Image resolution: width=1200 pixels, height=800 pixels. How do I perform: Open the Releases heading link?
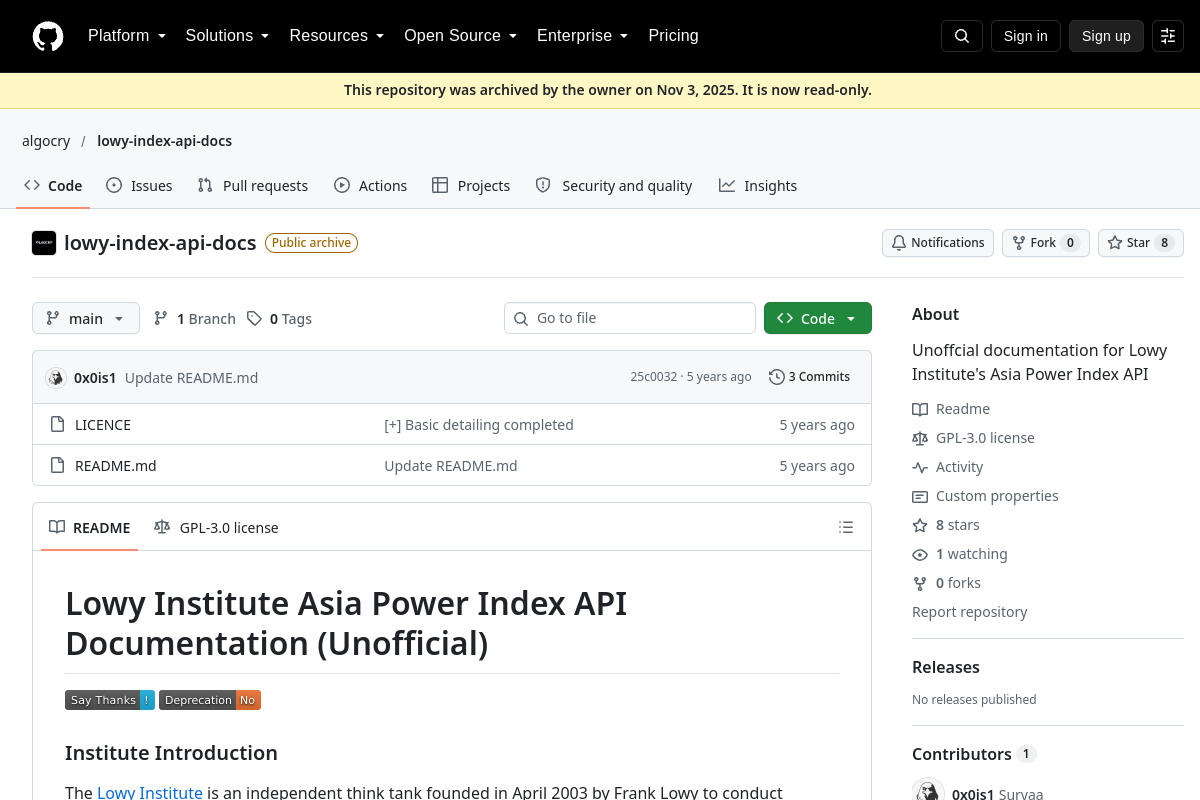(946, 667)
